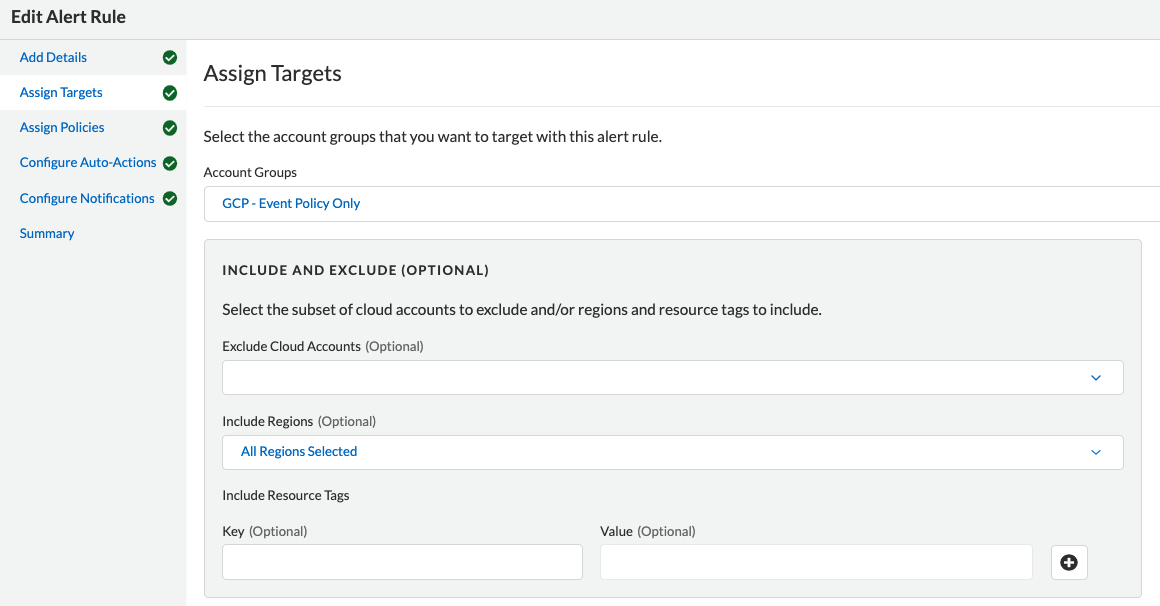Navigate to Configure Auto-Actions step
Screen dimensions: 1160x606
[88, 163]
